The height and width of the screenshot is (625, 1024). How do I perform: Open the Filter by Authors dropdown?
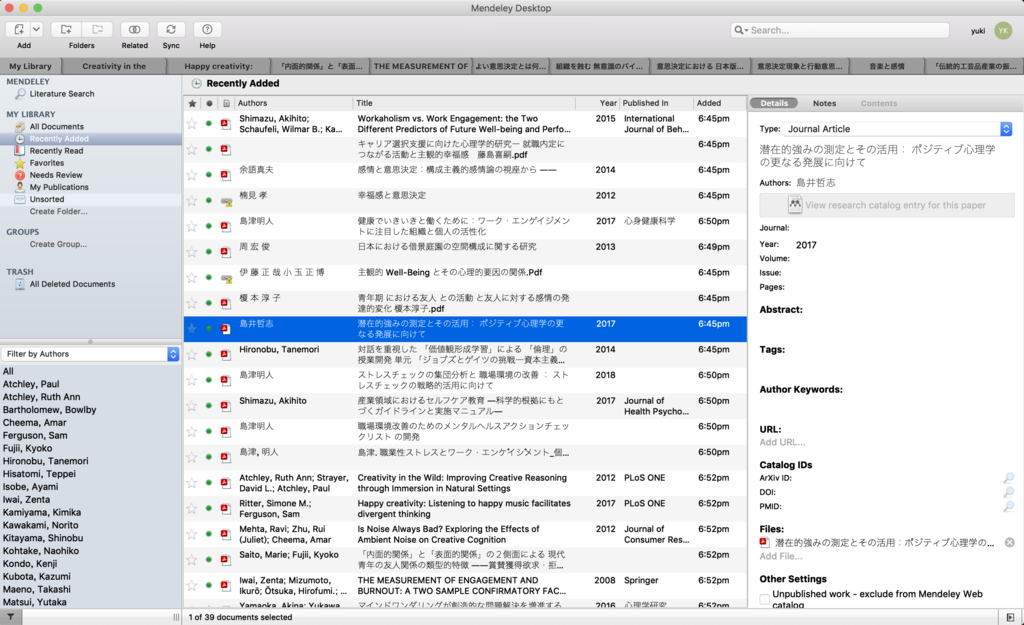(90, 354)
